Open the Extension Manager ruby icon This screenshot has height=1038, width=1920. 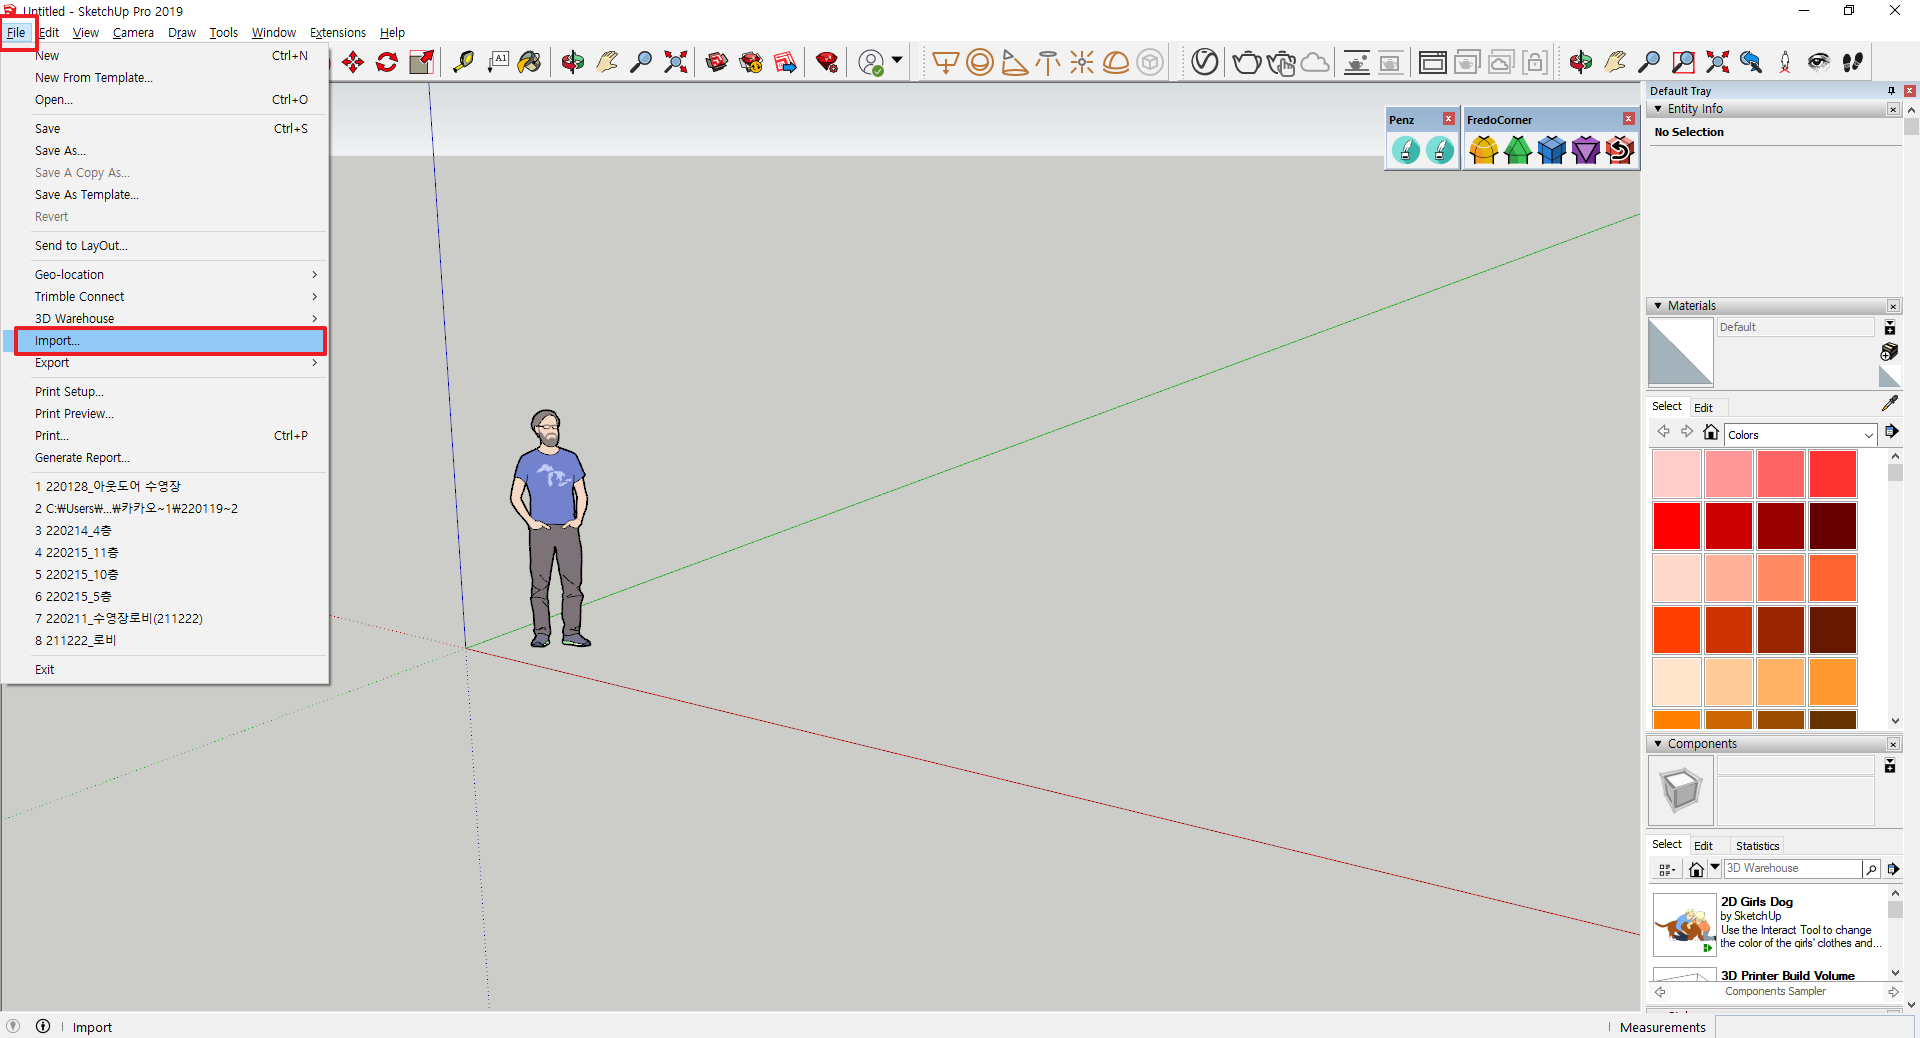827,63
